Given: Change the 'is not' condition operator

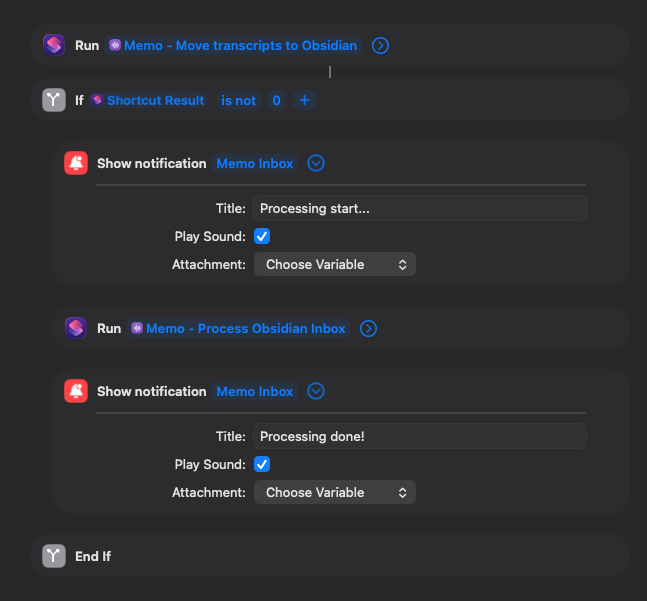Looking at the screenshot, I should point(238,100).
